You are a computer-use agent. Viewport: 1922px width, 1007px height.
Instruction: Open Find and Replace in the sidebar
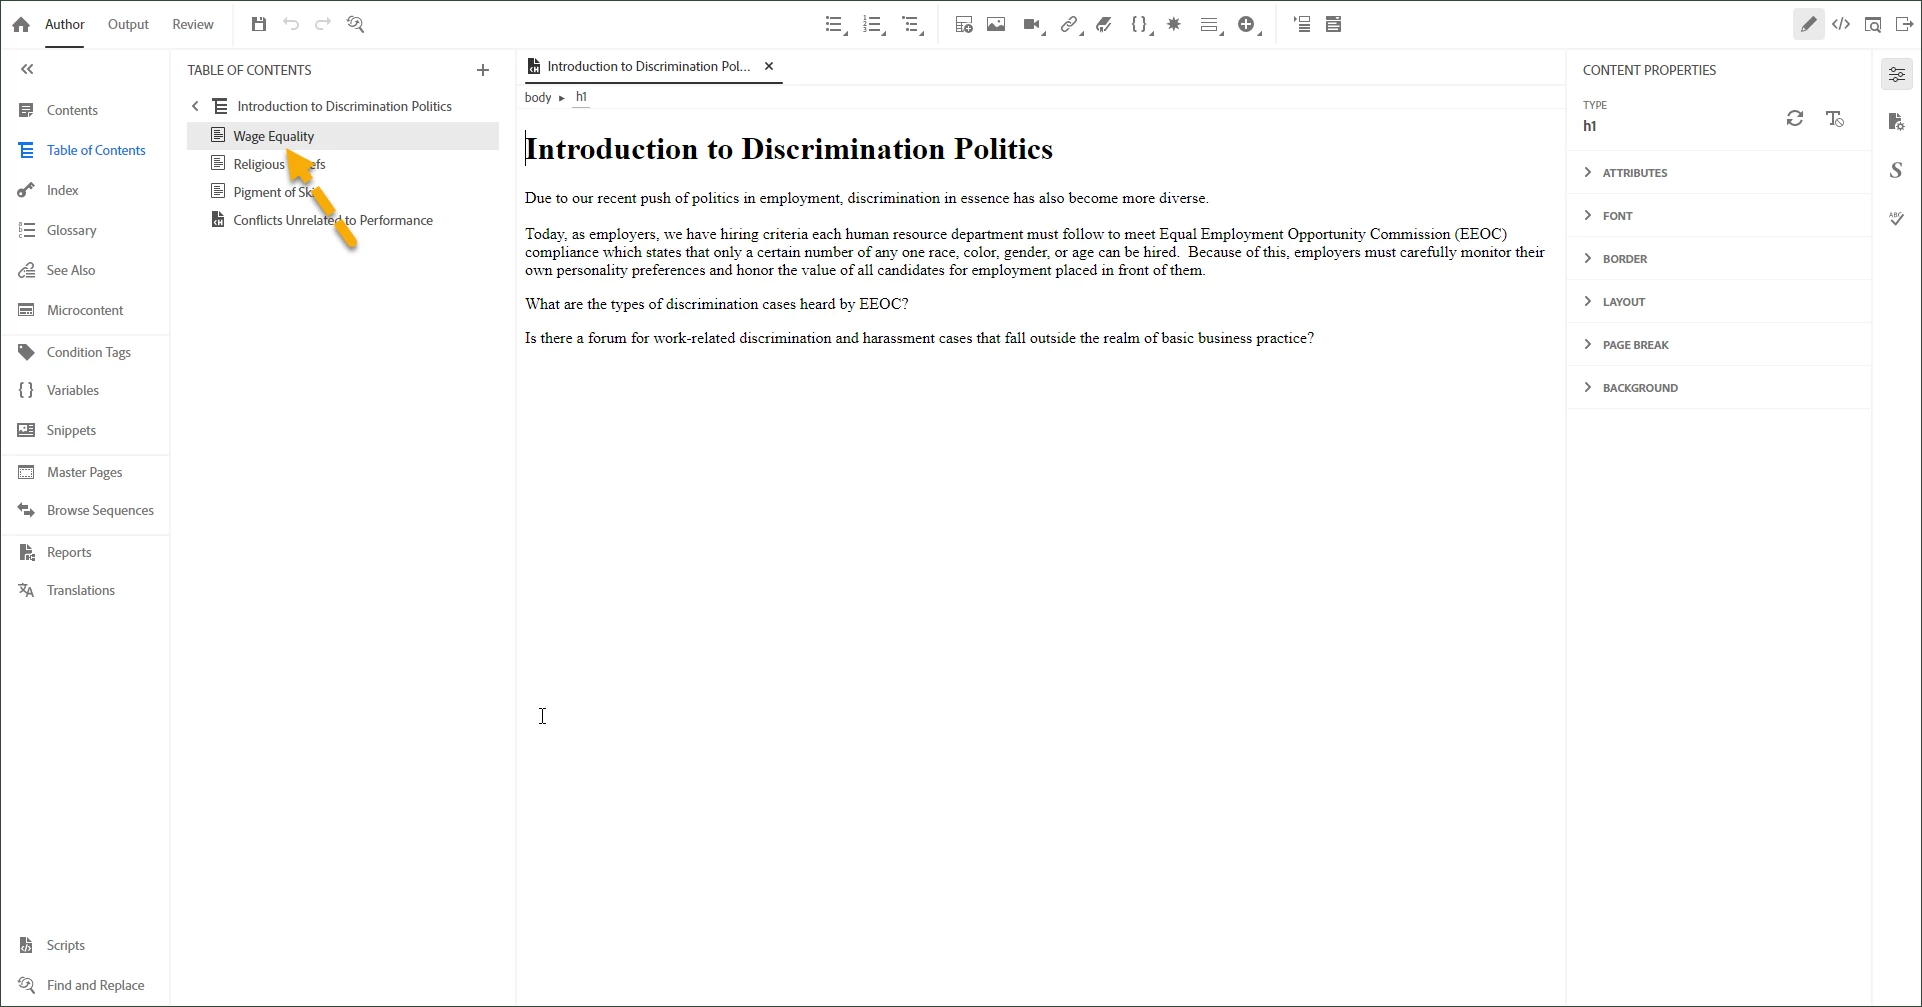point(95,985)
